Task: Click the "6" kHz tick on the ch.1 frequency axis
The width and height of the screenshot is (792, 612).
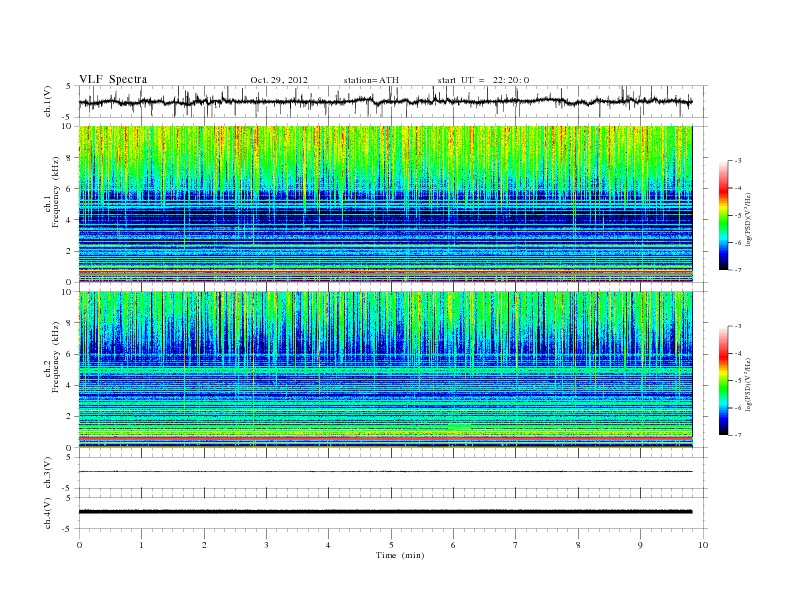Action: tap(69, 189)
